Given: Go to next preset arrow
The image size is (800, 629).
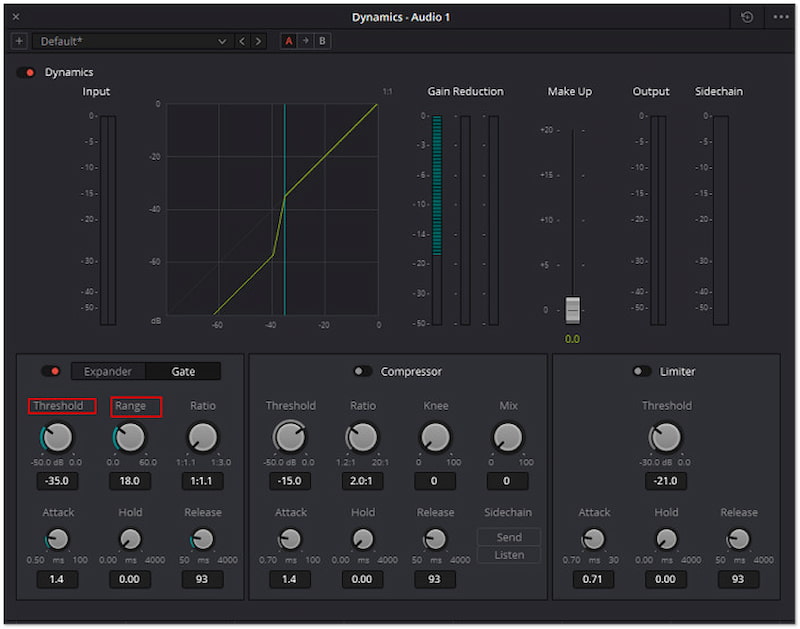Looking at the screenshot, I should pos(259,41).
